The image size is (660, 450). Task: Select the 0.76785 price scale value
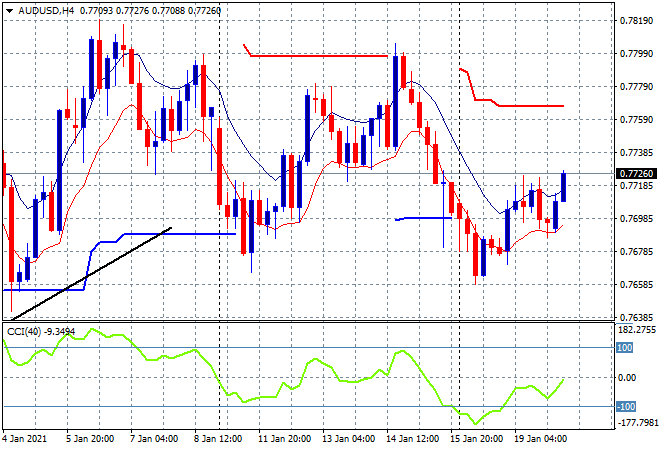(637, 251)
